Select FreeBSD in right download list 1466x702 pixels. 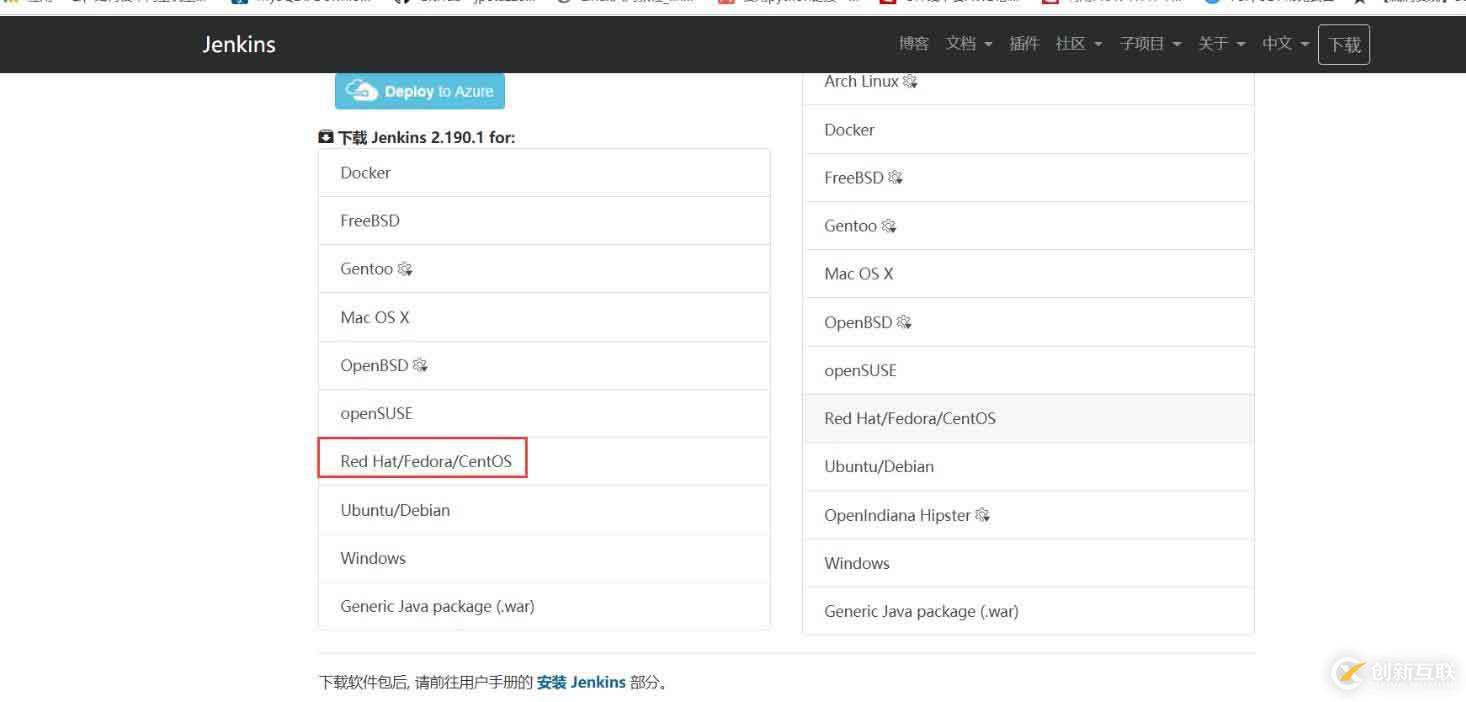(1028, 178)
